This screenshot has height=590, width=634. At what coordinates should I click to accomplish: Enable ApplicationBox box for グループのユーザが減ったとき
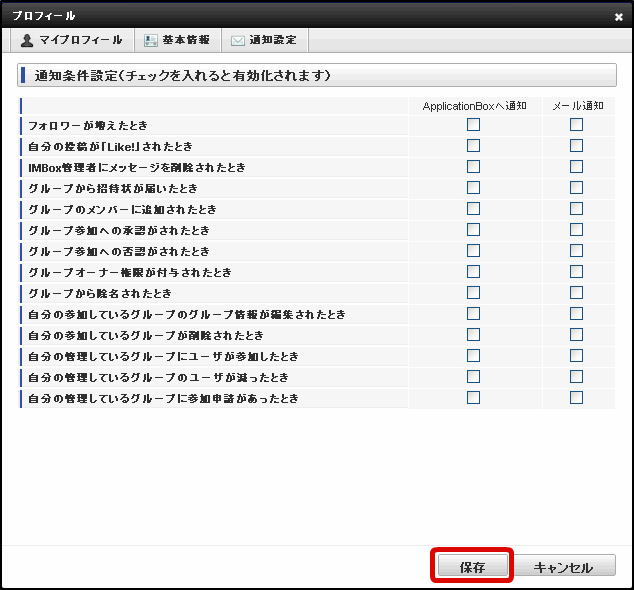click(473, 377)
